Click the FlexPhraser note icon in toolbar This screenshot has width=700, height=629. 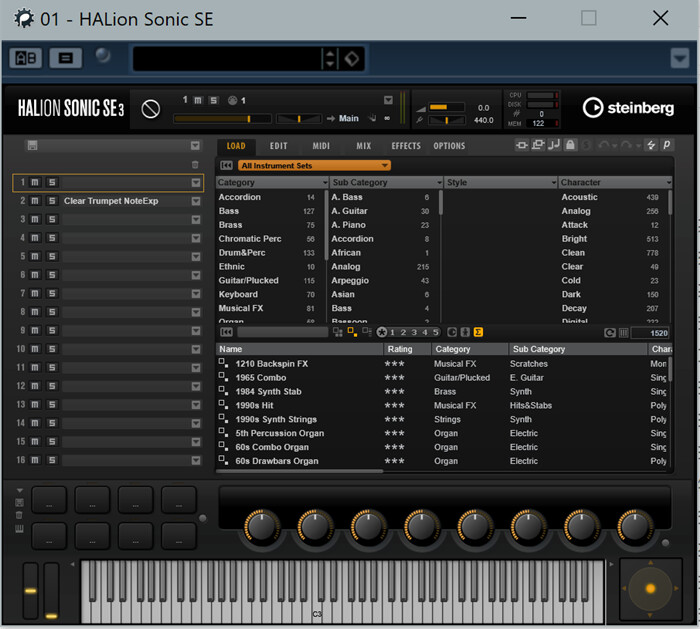[x=554, y=145]
